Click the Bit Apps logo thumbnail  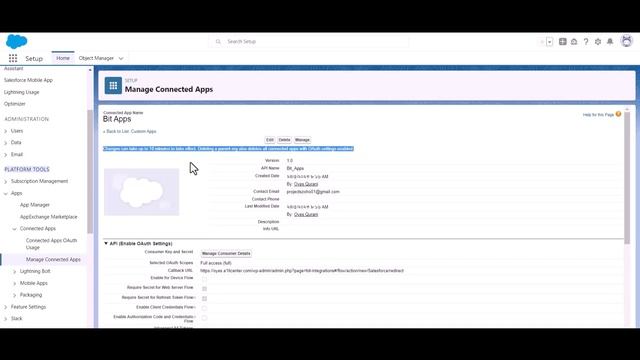click(x=141, y=192)
